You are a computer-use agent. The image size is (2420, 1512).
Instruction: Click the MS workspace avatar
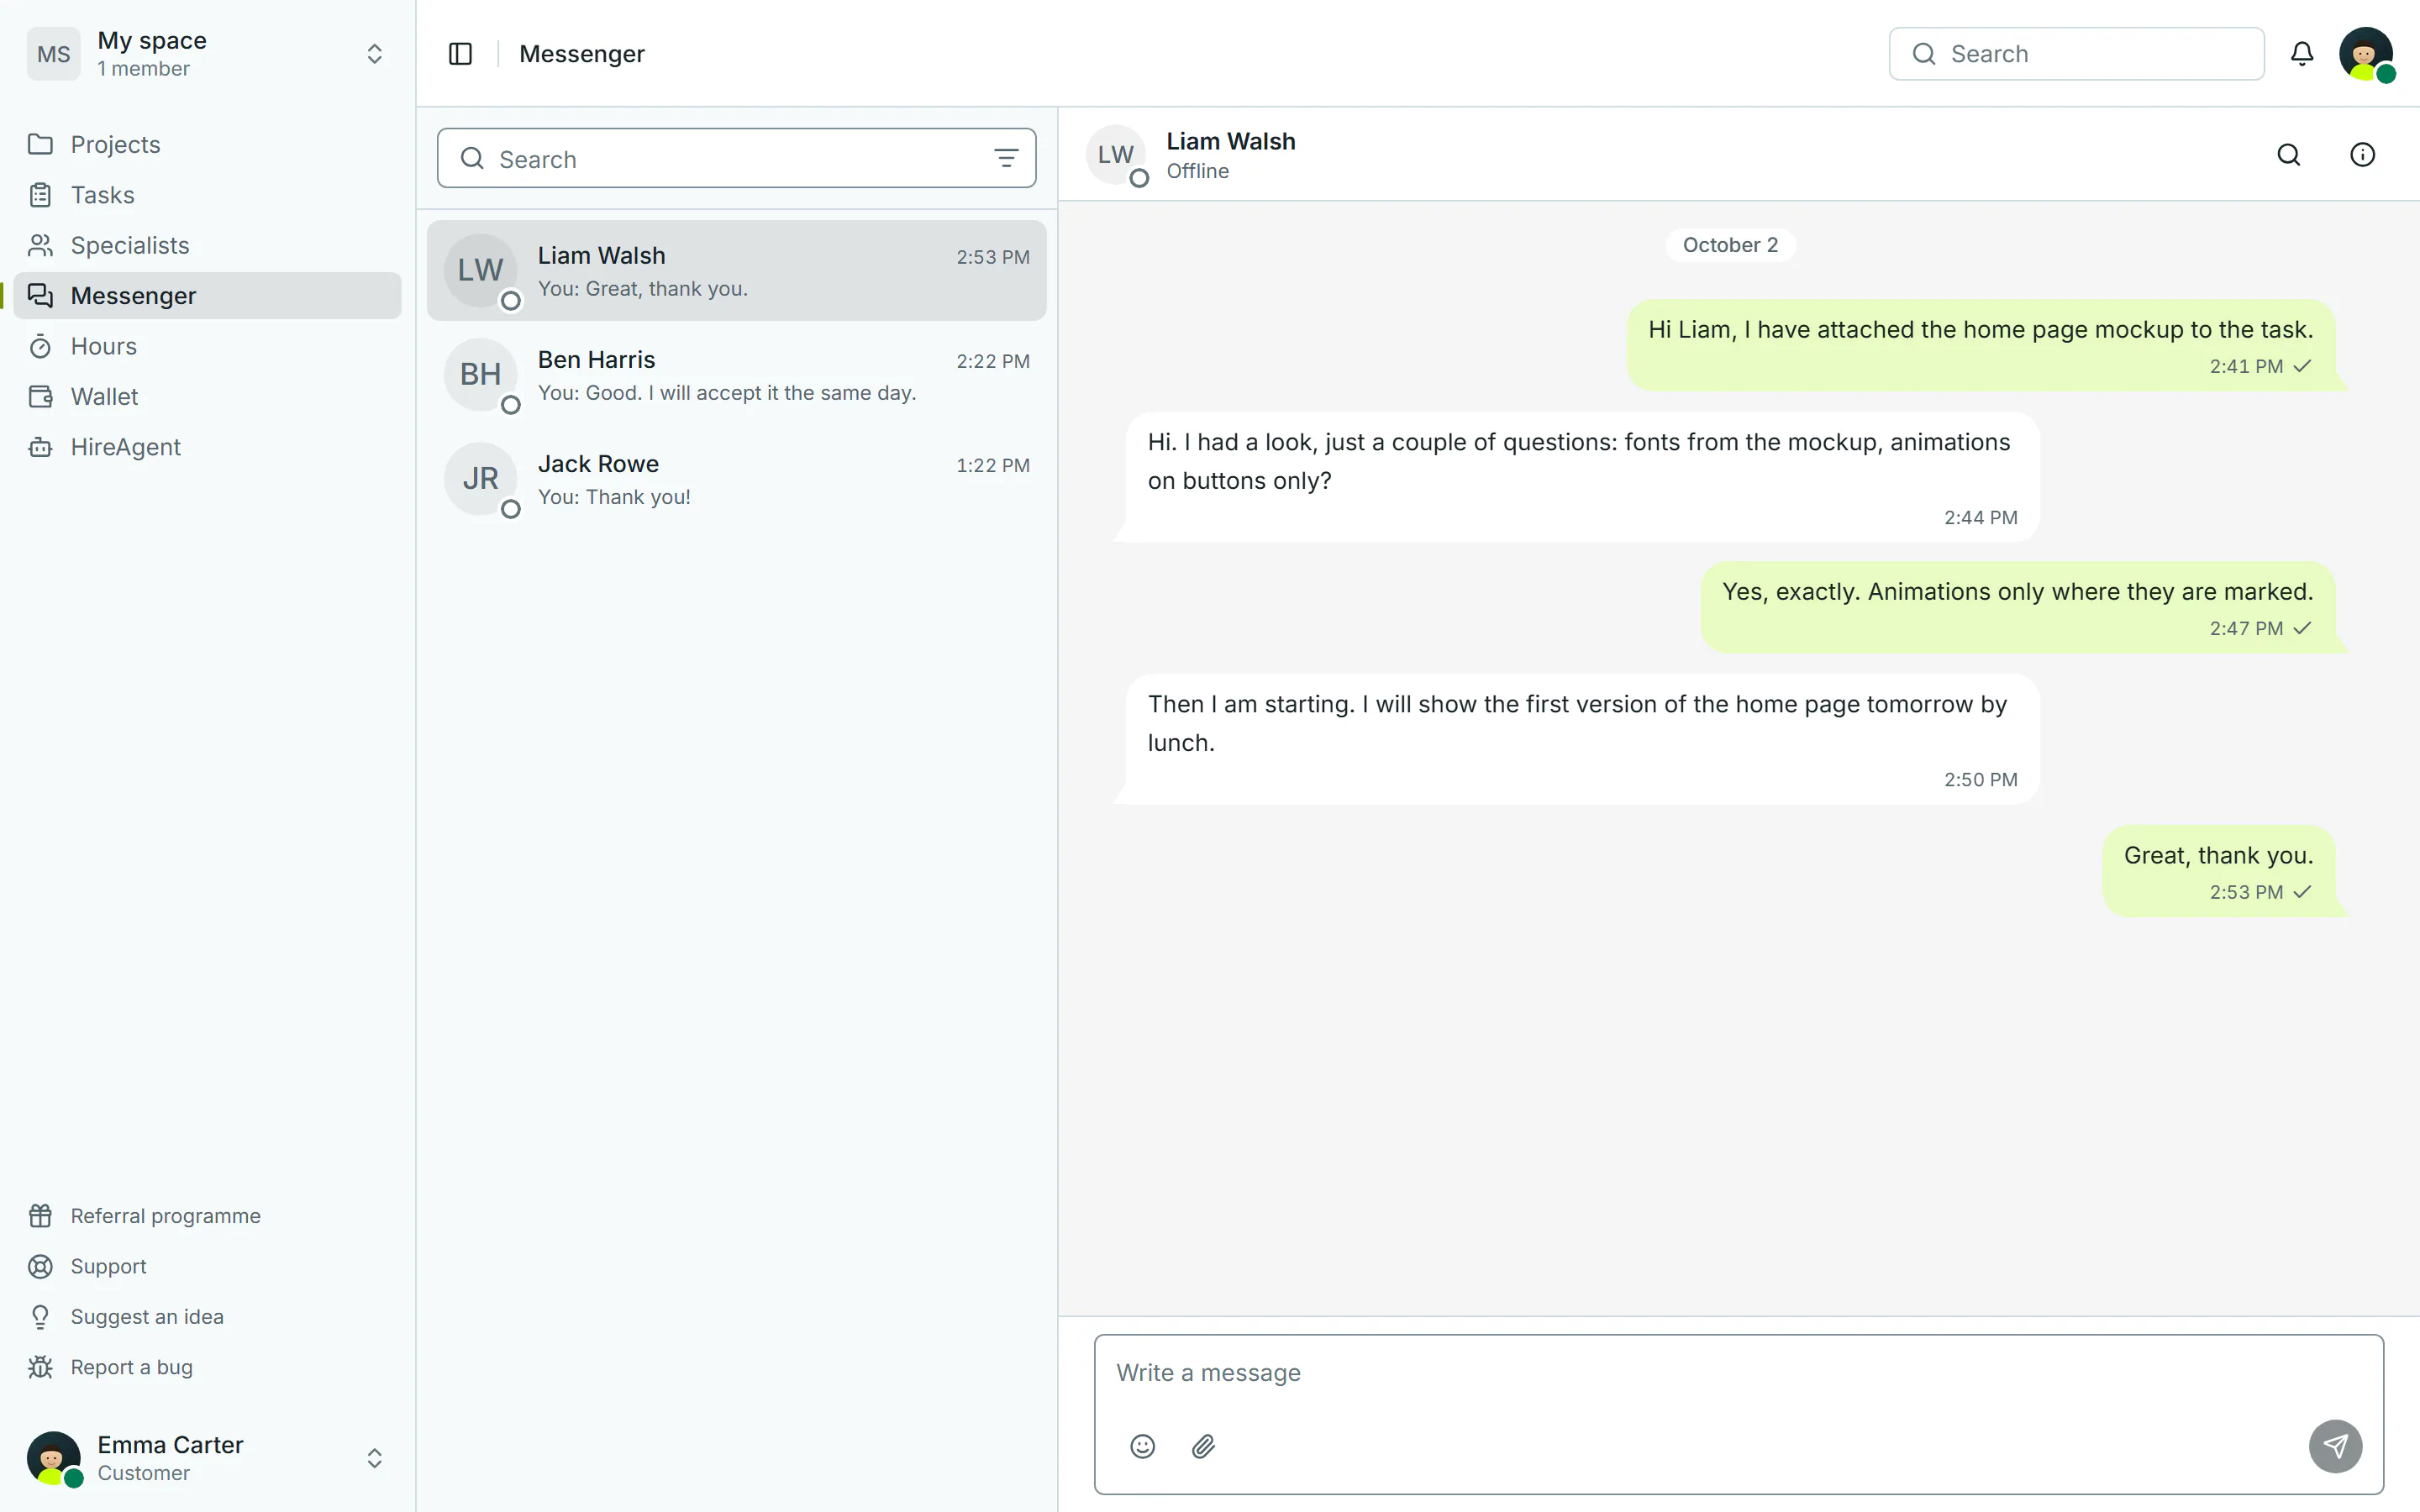(x=53, y=54)
